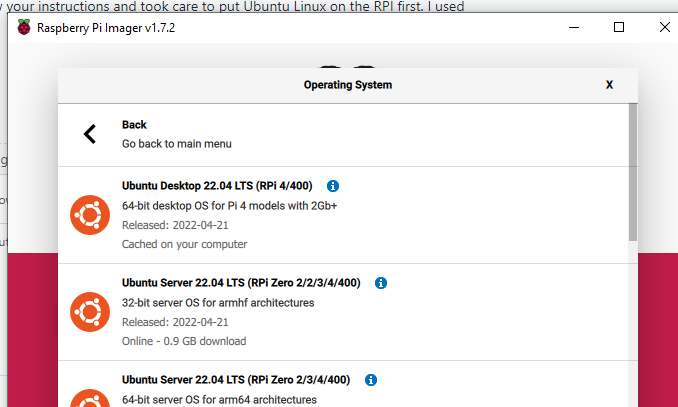Click 'Raspberry Pi Imager v1.7.2' title text
Viewport: 678px width, 407px height.
(x=106, y=28)
